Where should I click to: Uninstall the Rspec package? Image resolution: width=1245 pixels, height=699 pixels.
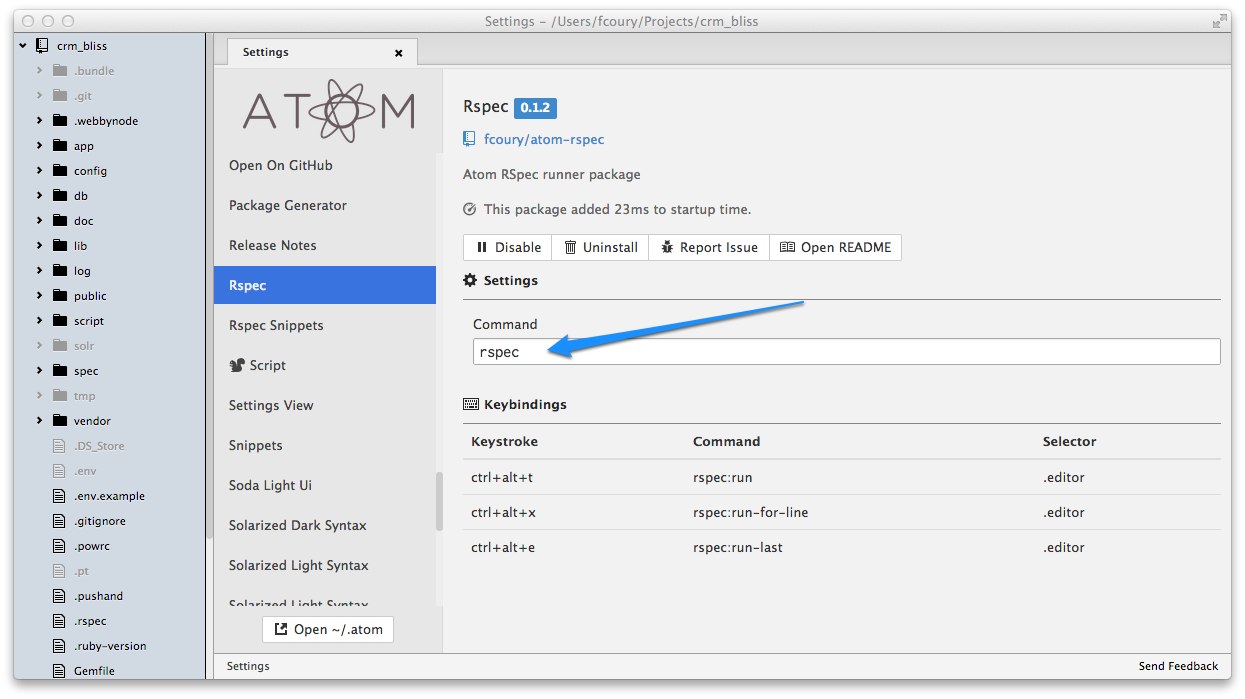tap(600, 247)
